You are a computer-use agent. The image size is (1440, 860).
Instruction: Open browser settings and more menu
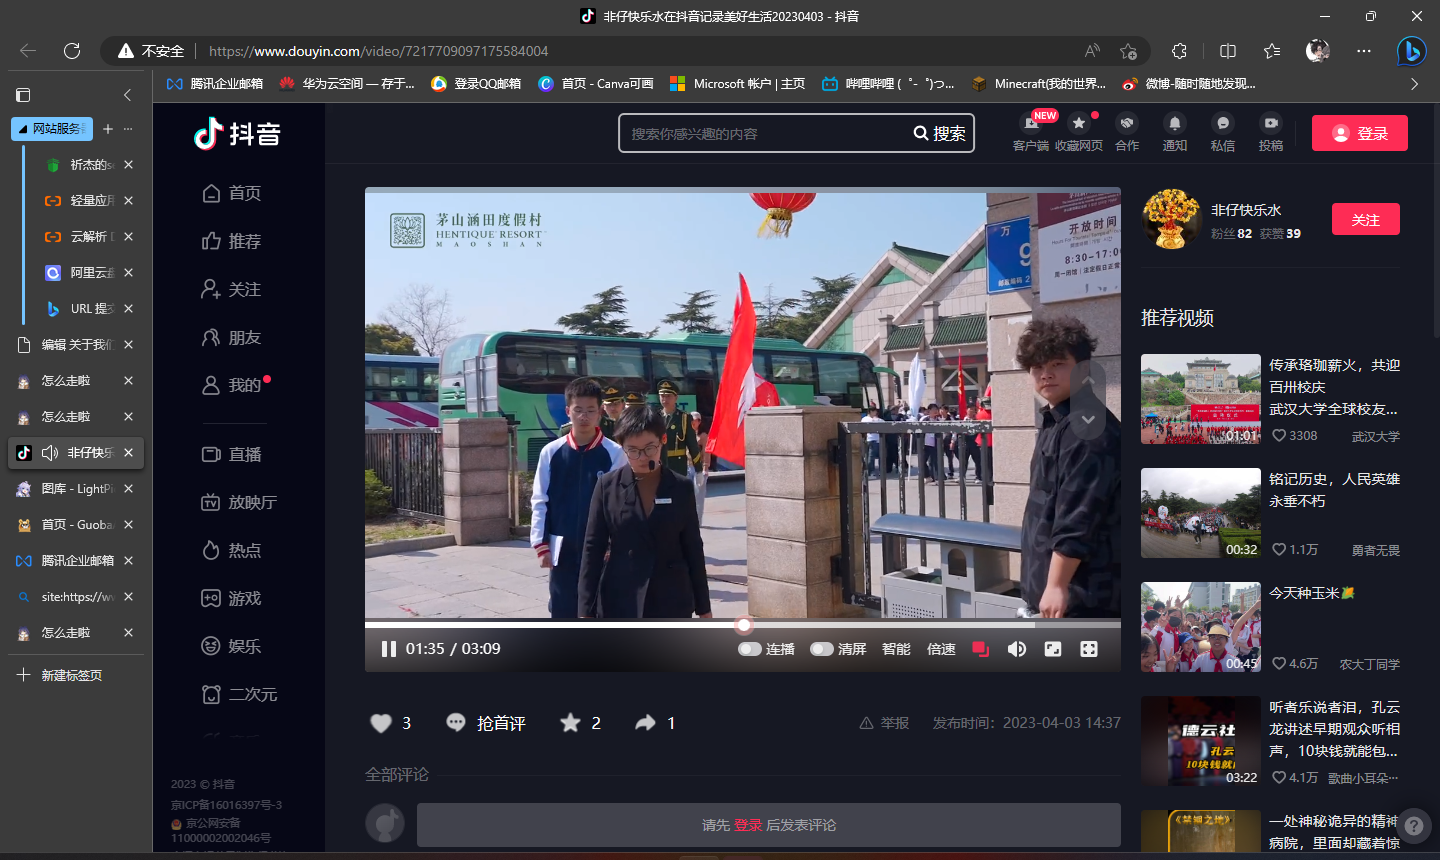(1364, 51)
